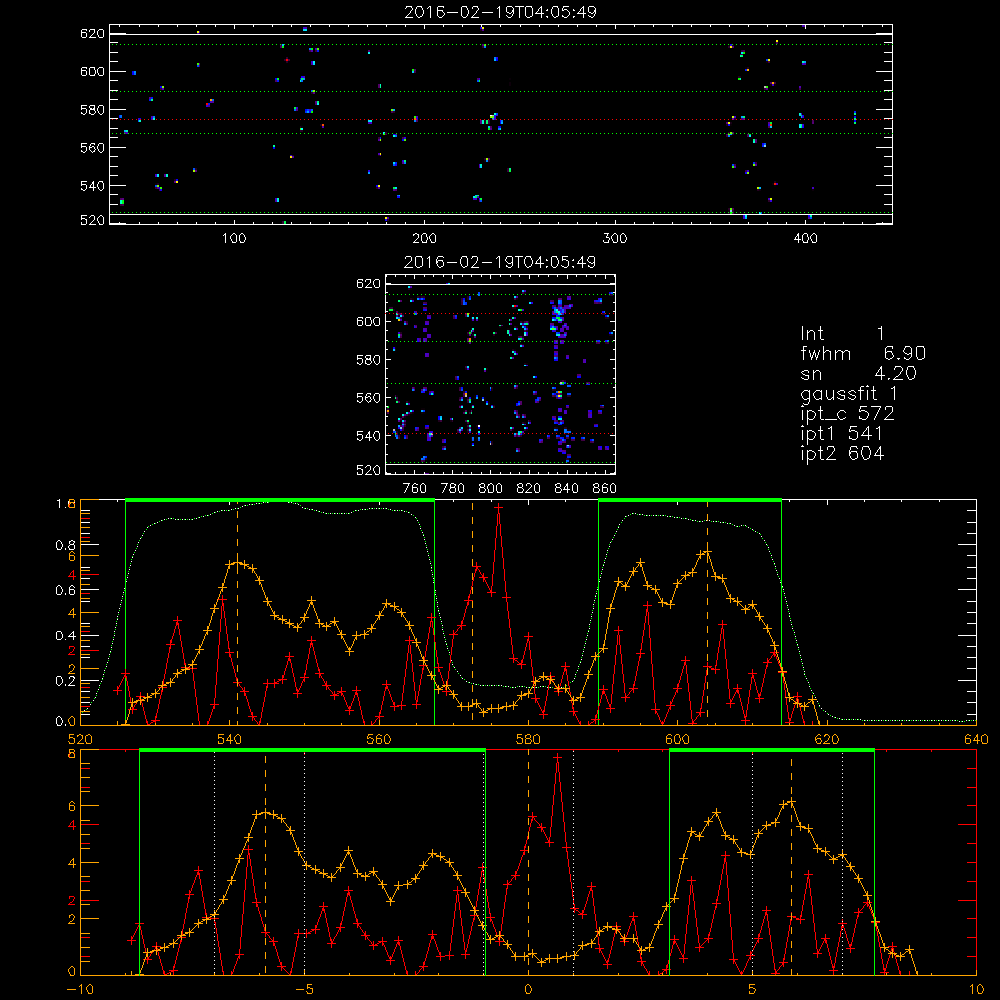
Task: Click the left green bar atop the upper profile plot
Action: pyautogui.click(x=280, y=500)
